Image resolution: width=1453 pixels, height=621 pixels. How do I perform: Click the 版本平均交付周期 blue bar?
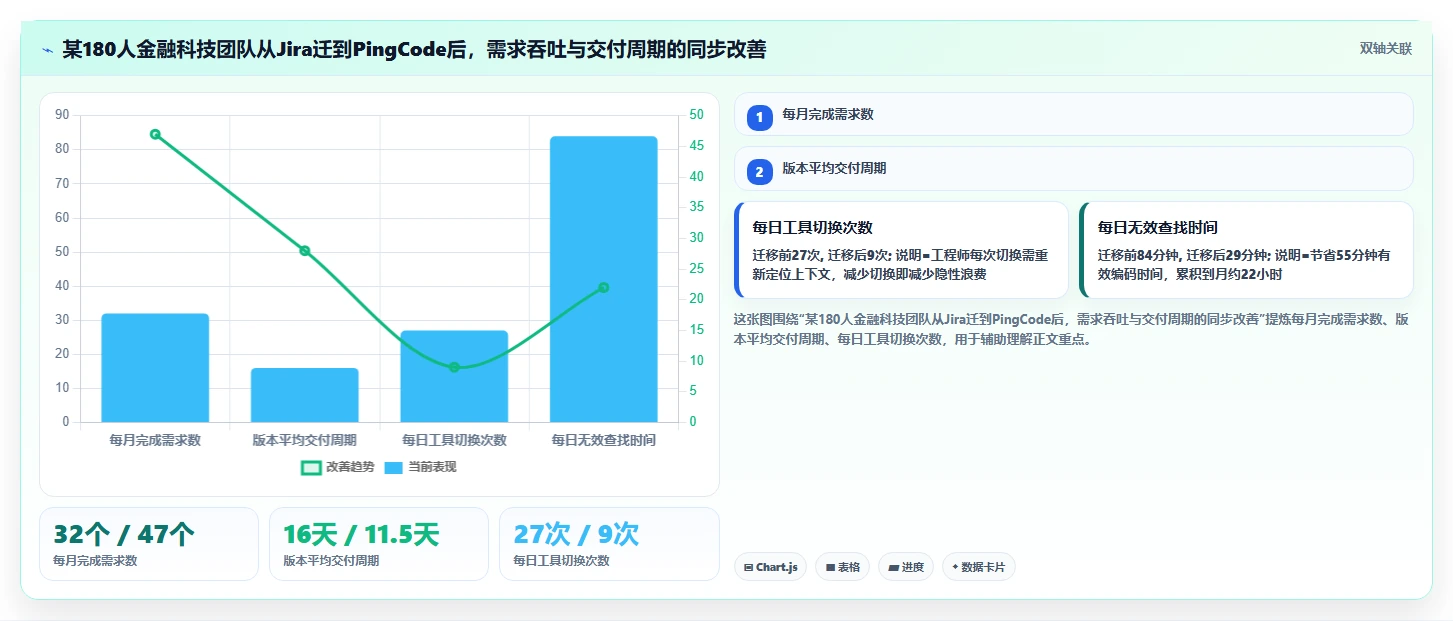point(305,395)
